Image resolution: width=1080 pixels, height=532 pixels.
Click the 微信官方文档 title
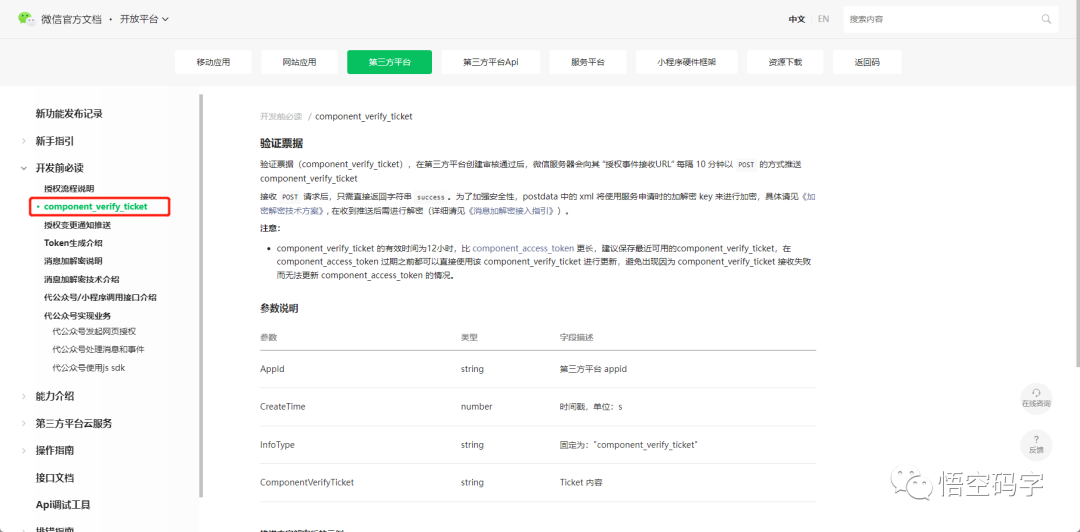(x=72, y=19)
